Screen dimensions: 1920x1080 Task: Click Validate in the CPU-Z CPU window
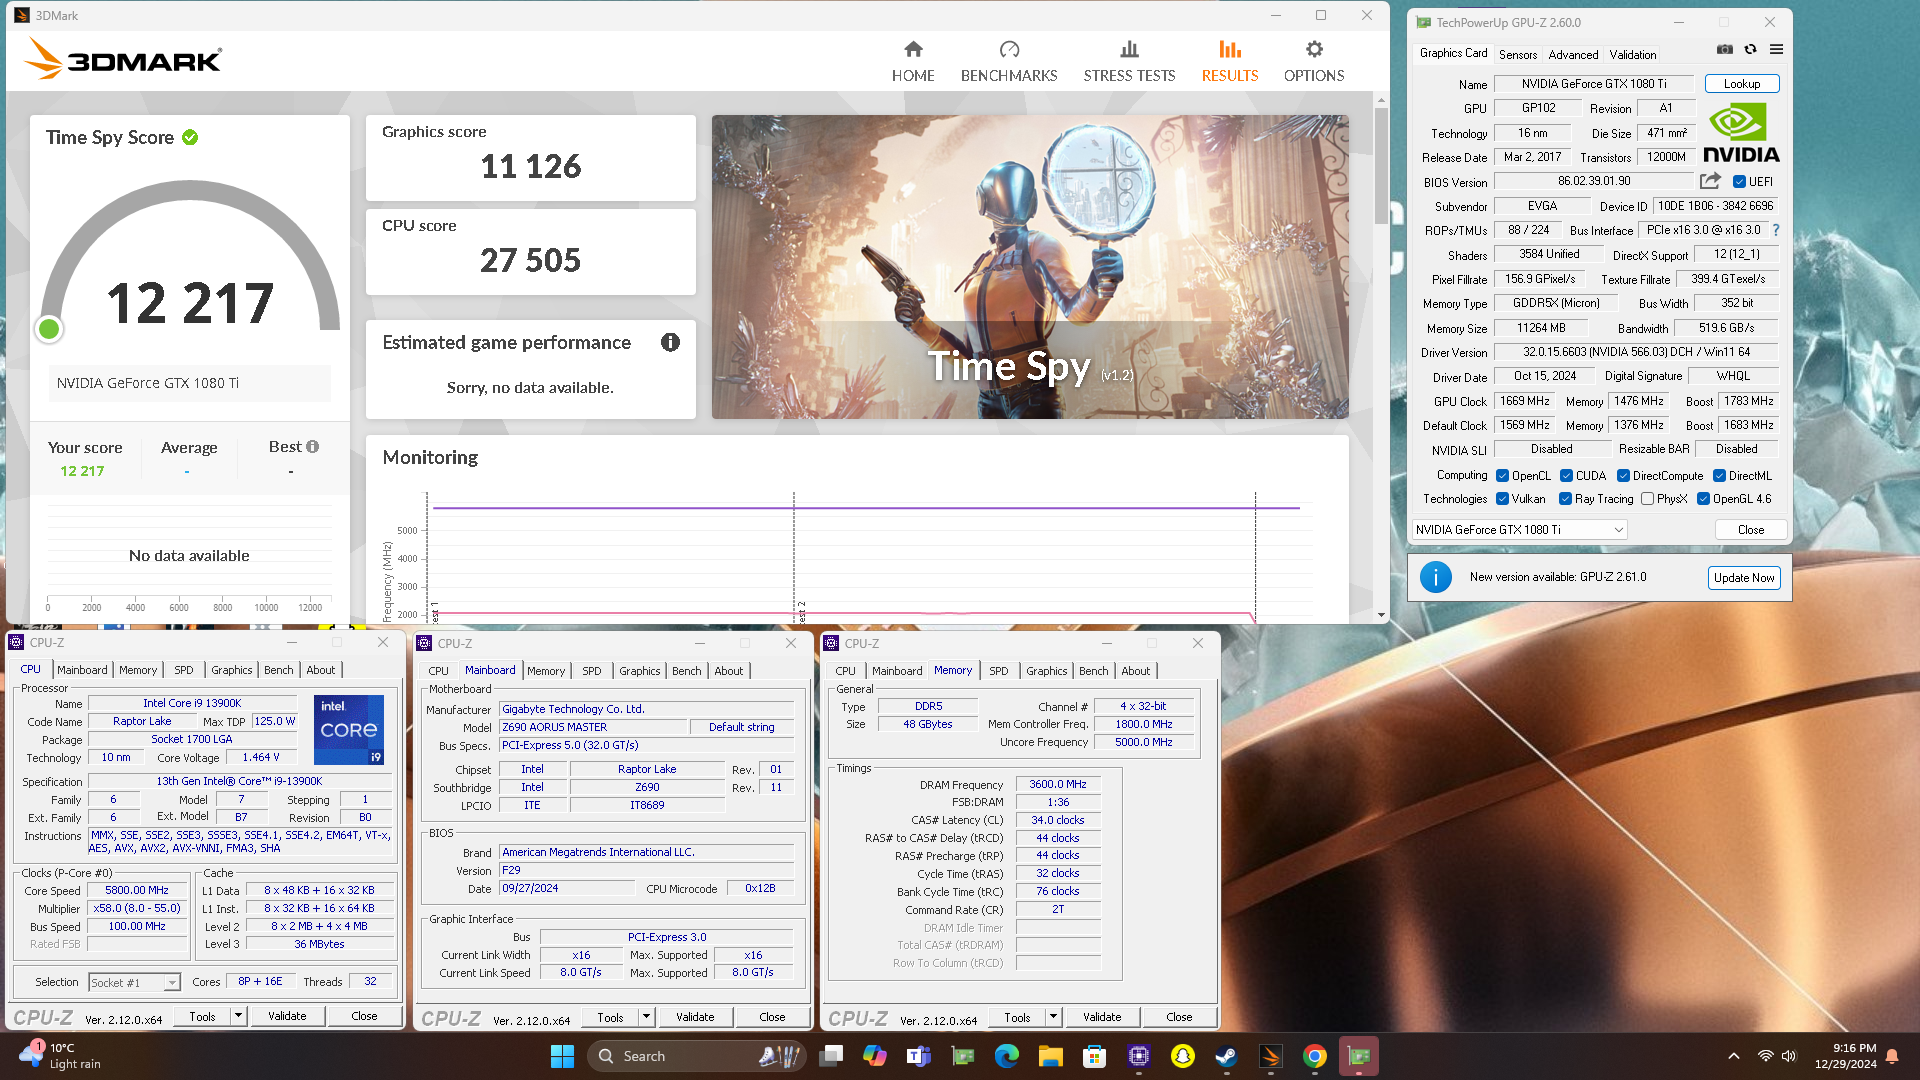coord(287,1016)
